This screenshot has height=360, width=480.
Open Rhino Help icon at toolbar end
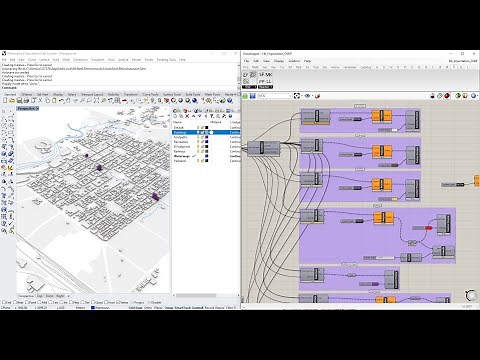(x=230, y=100)
